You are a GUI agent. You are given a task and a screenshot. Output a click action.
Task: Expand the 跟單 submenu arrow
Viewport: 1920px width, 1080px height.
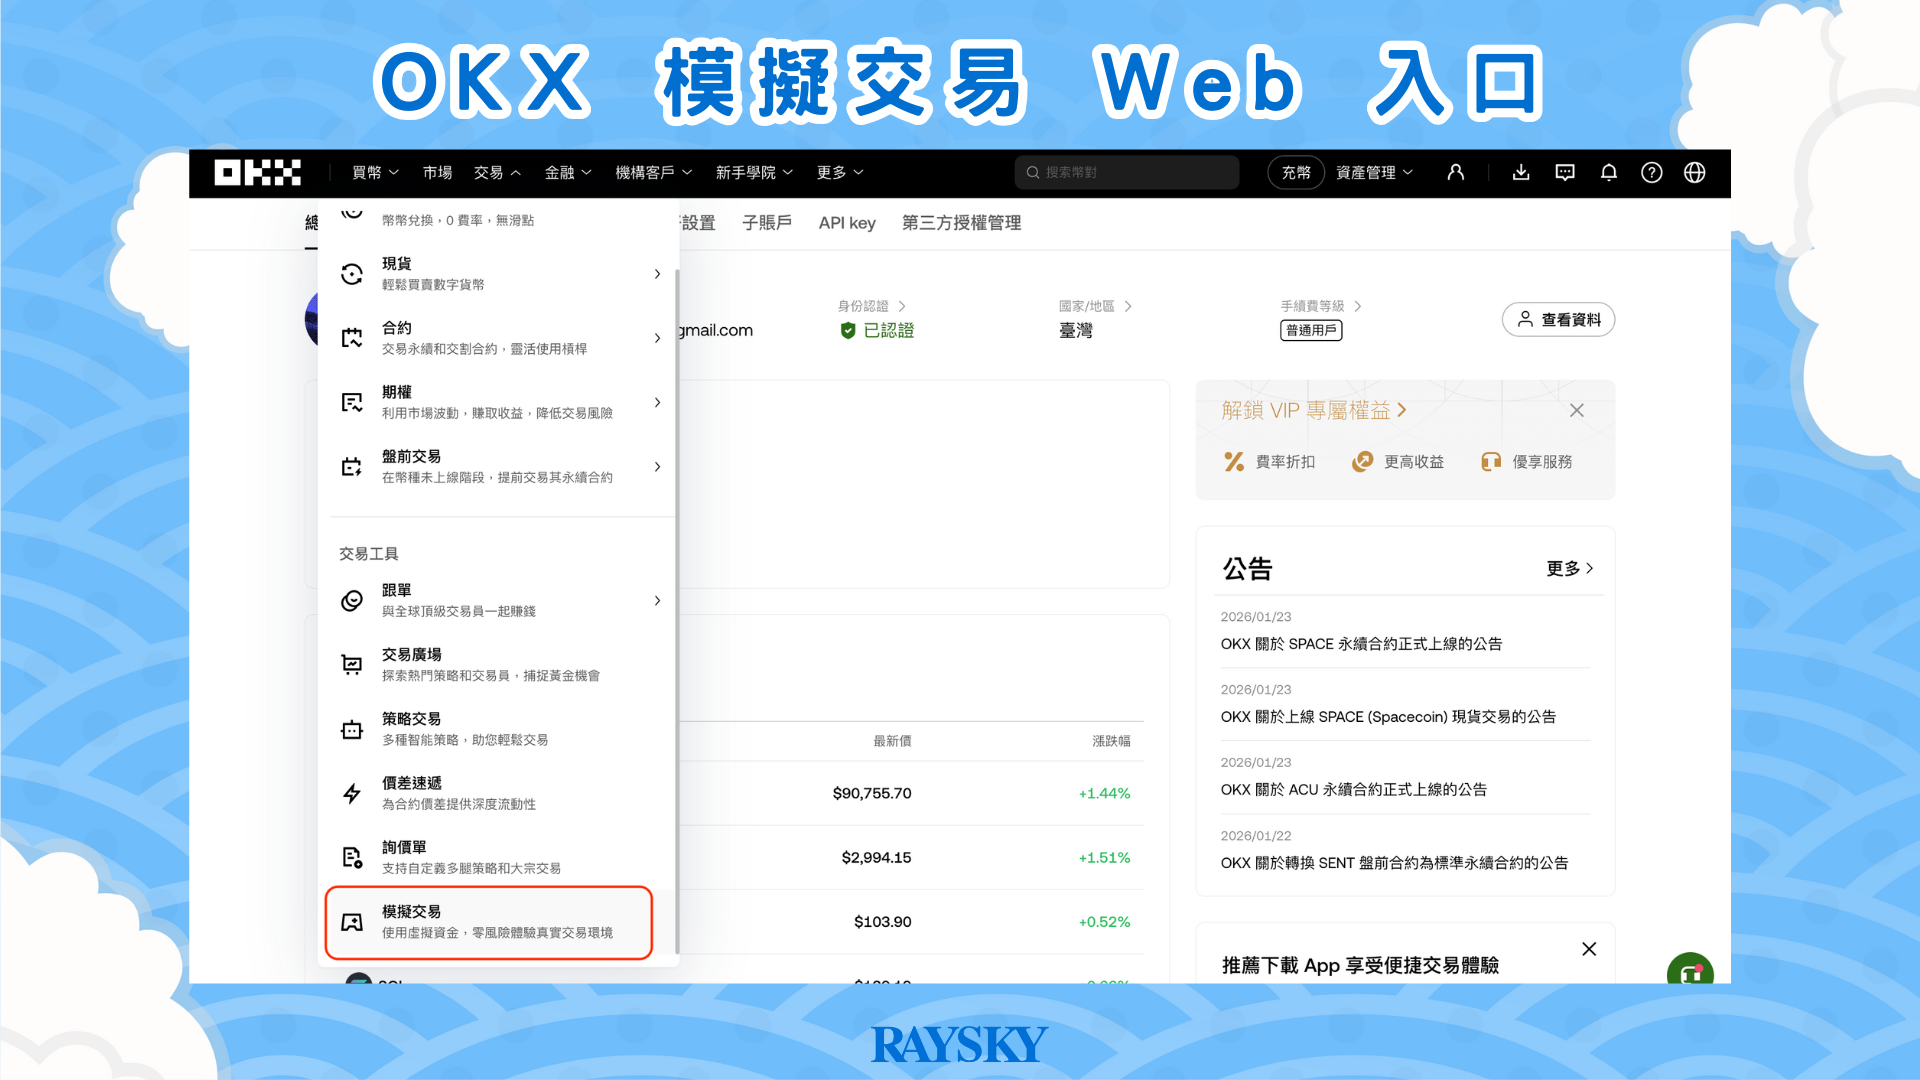657,601
